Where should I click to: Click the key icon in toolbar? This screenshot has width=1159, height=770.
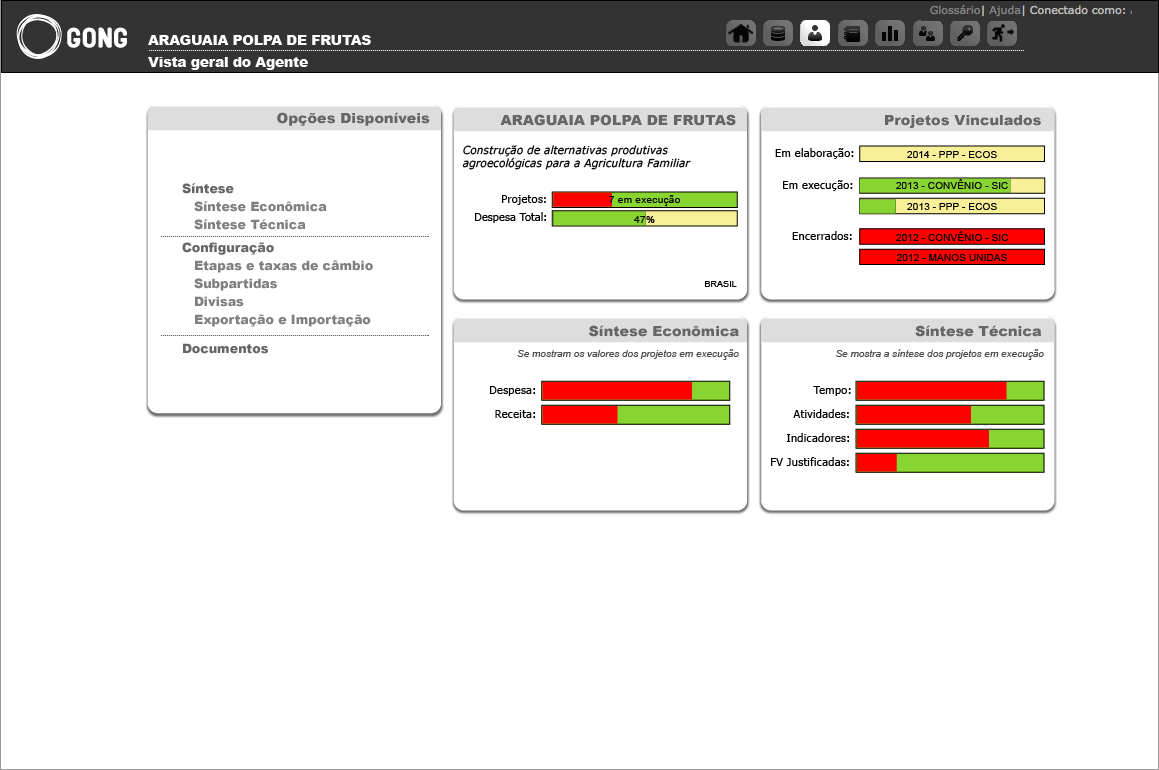click(964, 33)
